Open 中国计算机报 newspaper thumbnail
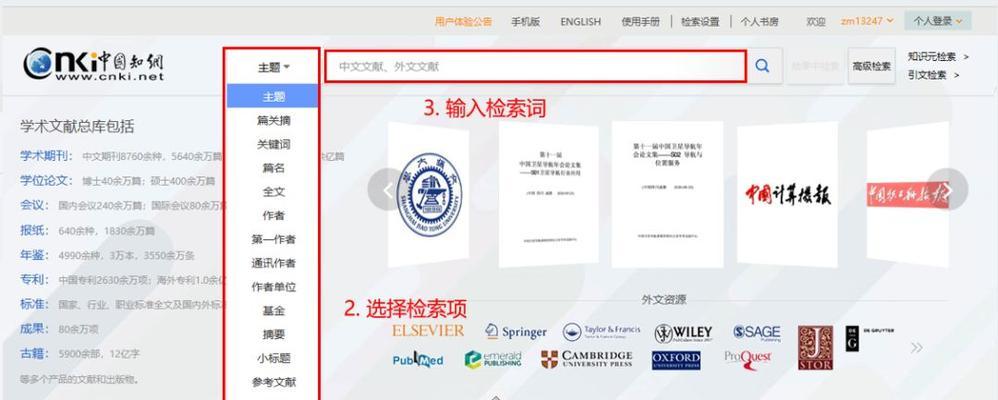The width and height of the screenshot is (998, 400). 787,194
